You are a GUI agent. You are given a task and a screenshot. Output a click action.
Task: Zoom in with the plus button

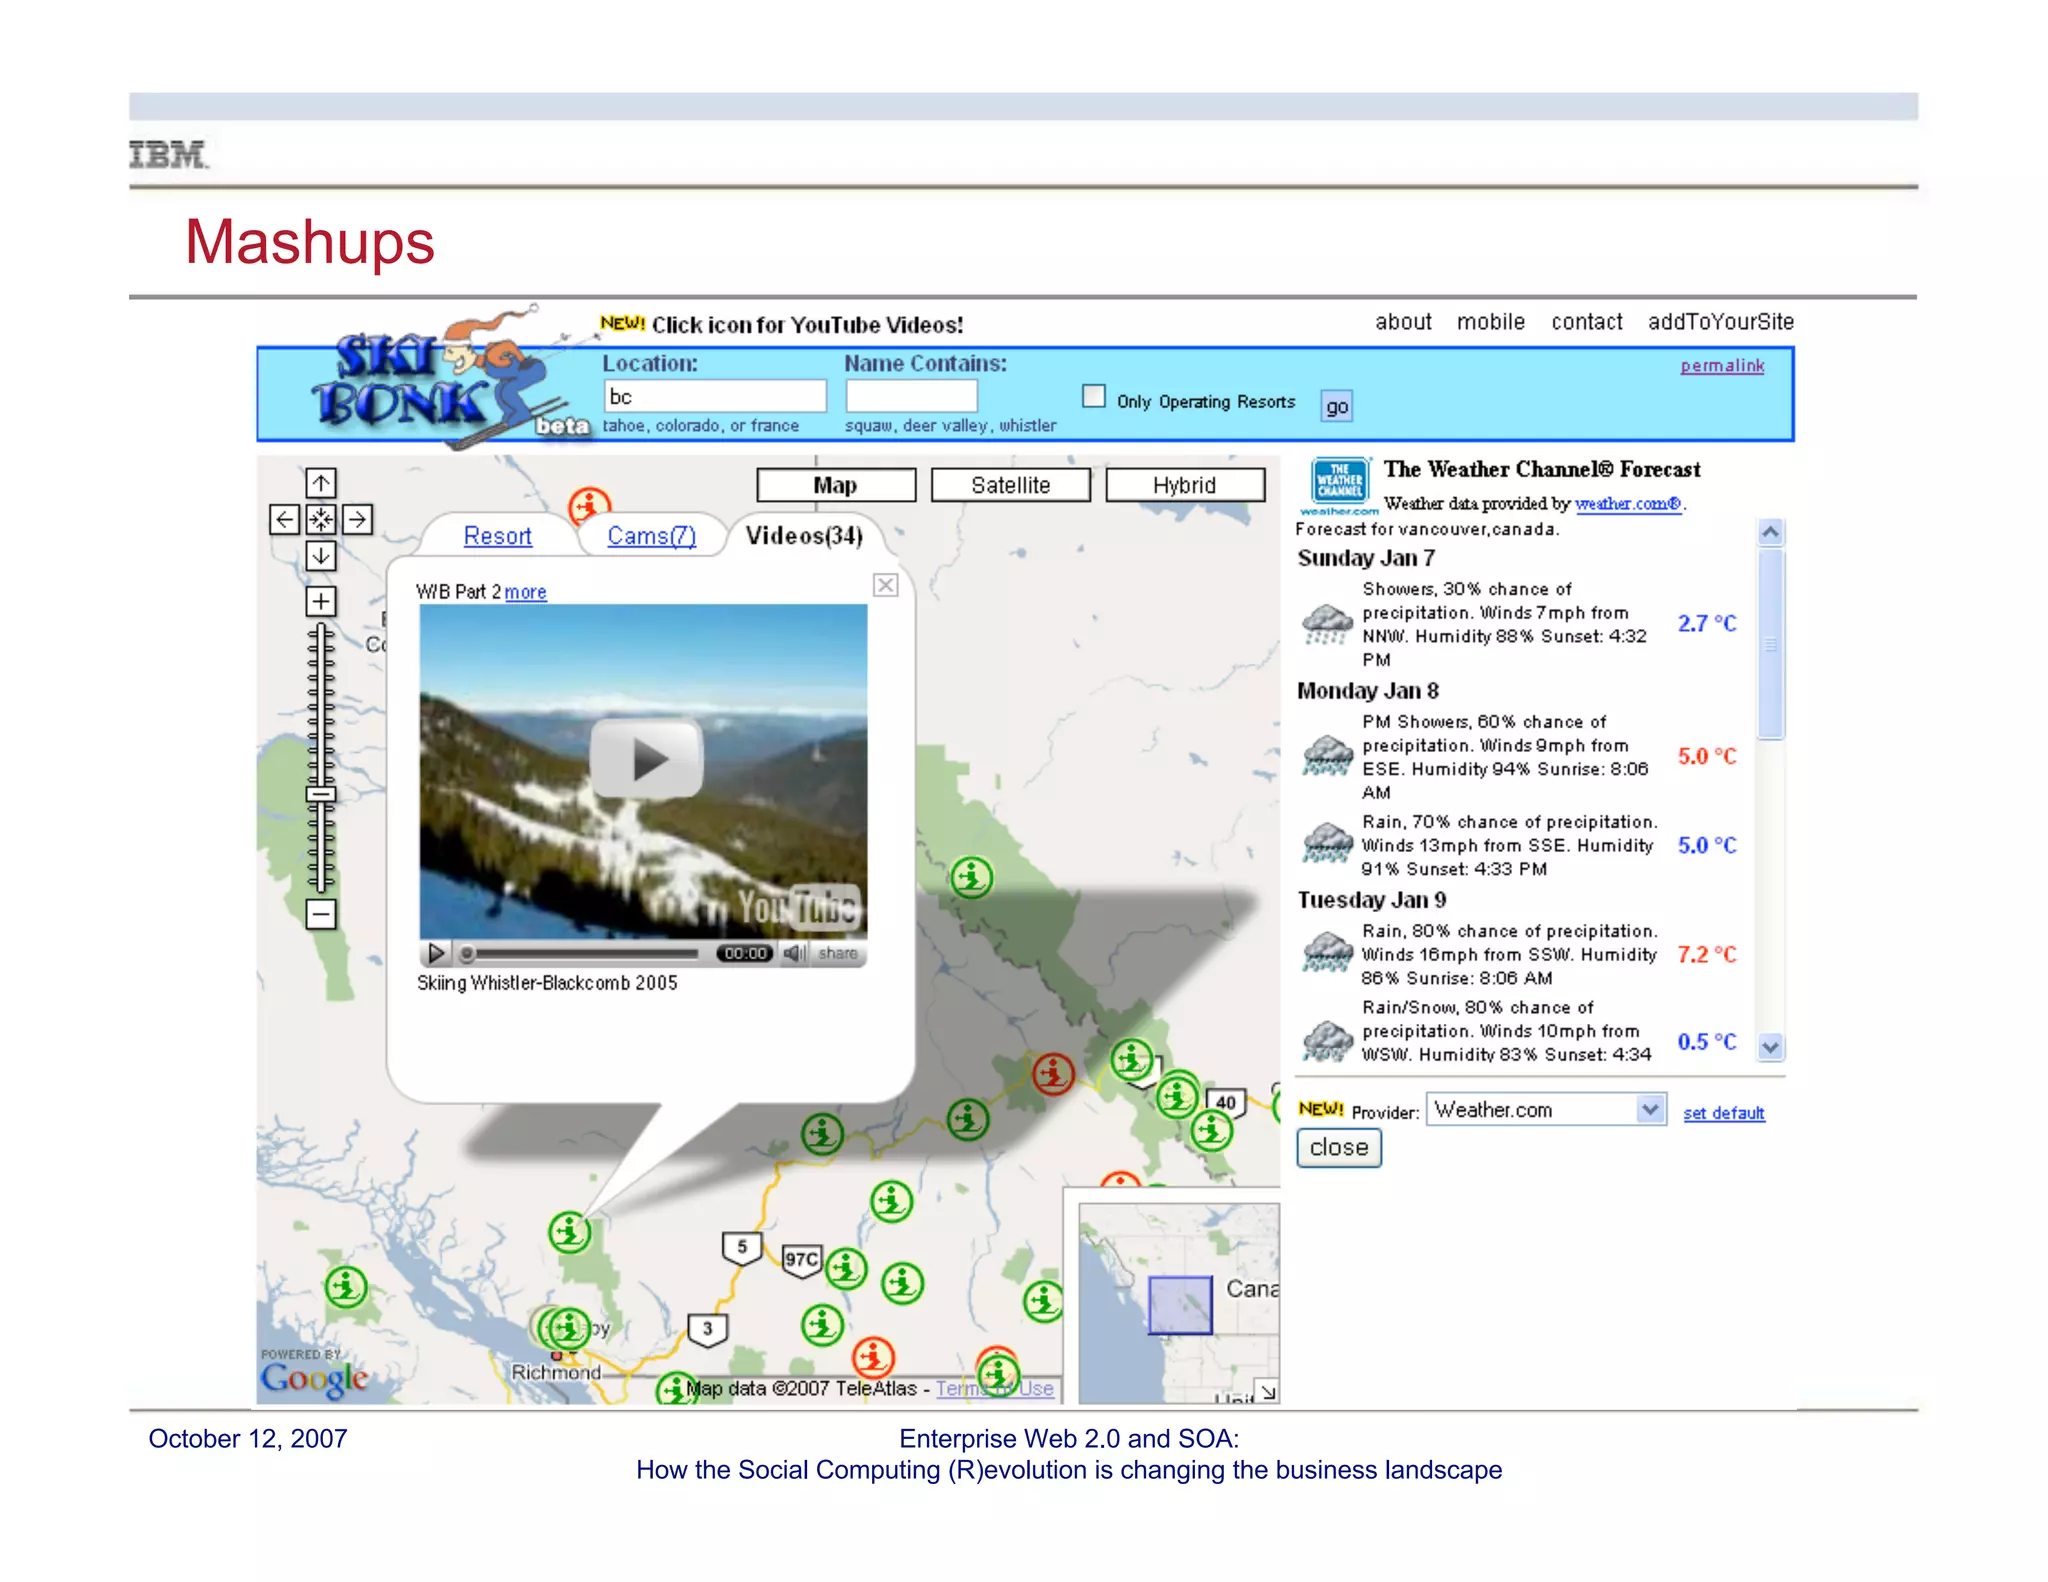321,602
